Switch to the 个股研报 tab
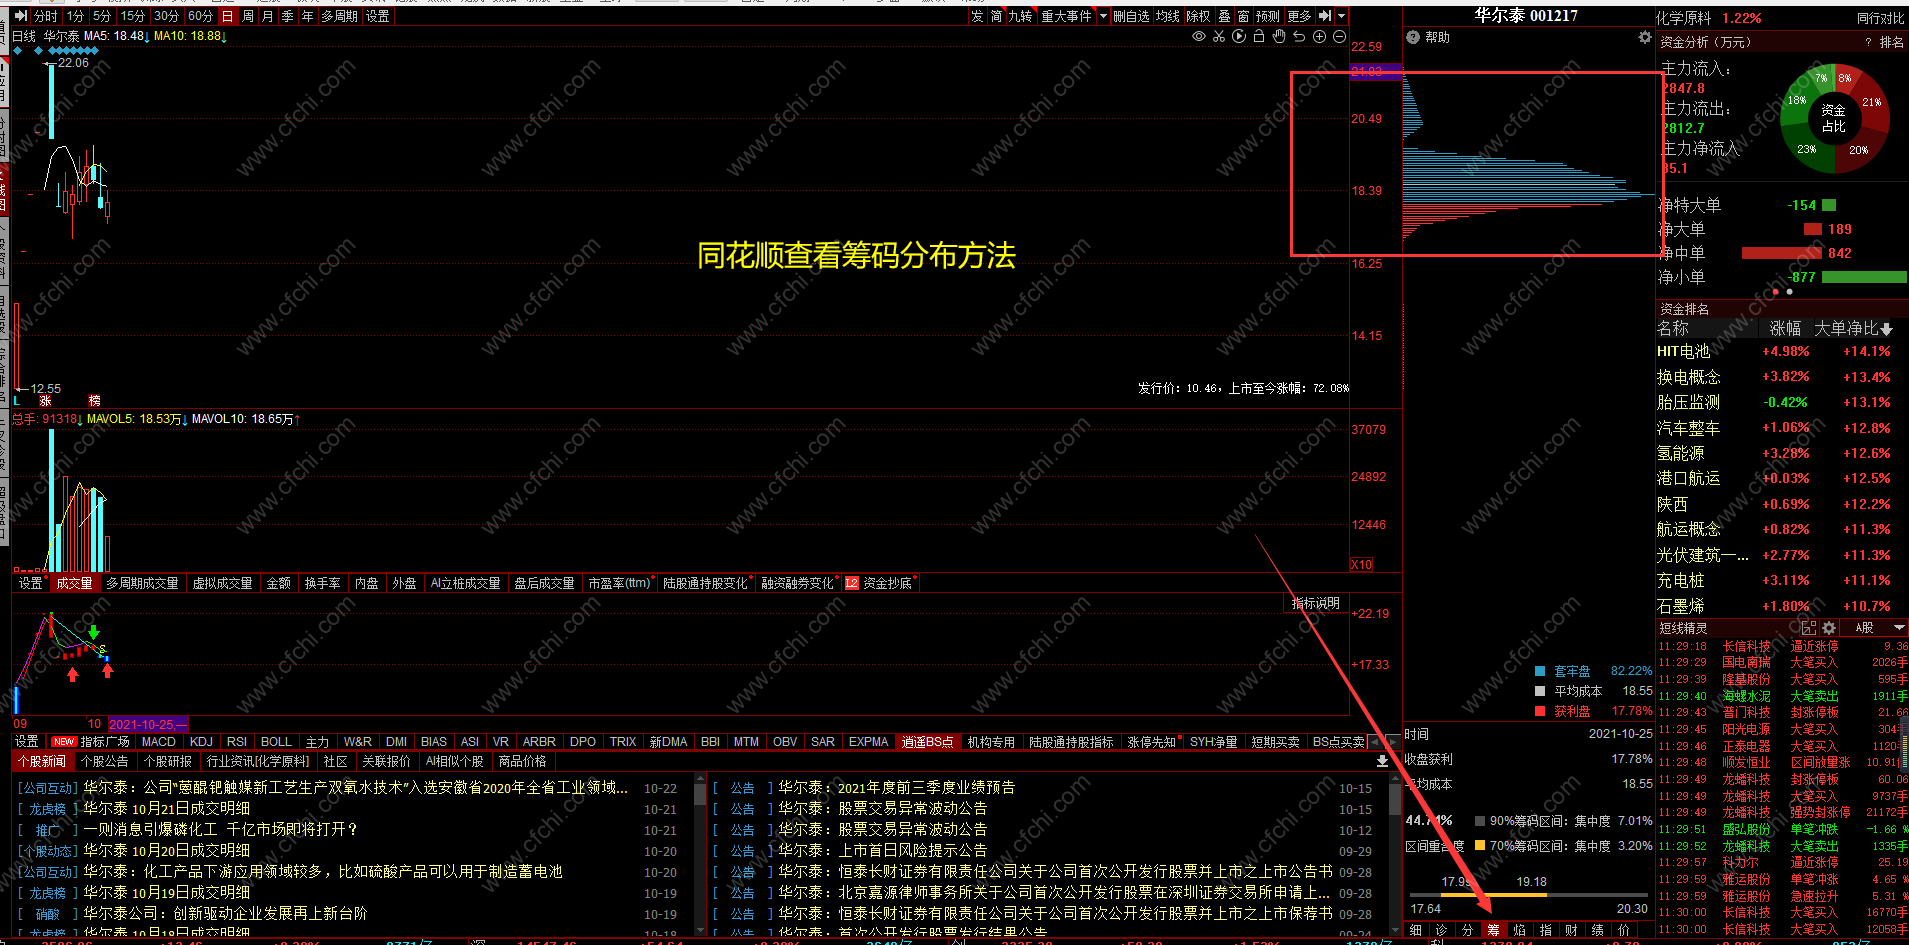The height and width of the screenshot is (945, 1909). click(x=168, y=761)
